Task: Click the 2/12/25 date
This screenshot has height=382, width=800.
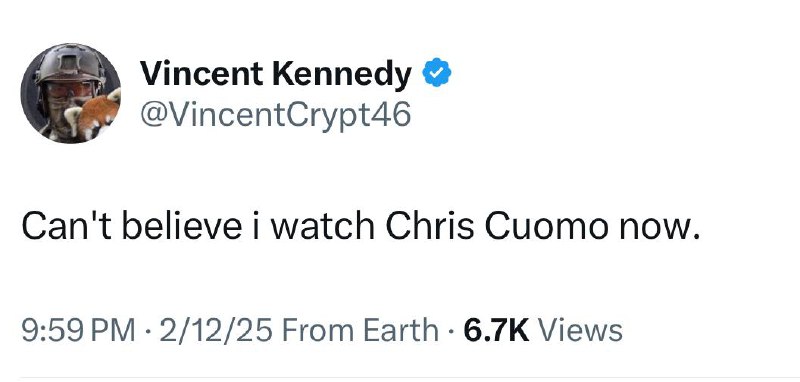Action: [217, 330]
